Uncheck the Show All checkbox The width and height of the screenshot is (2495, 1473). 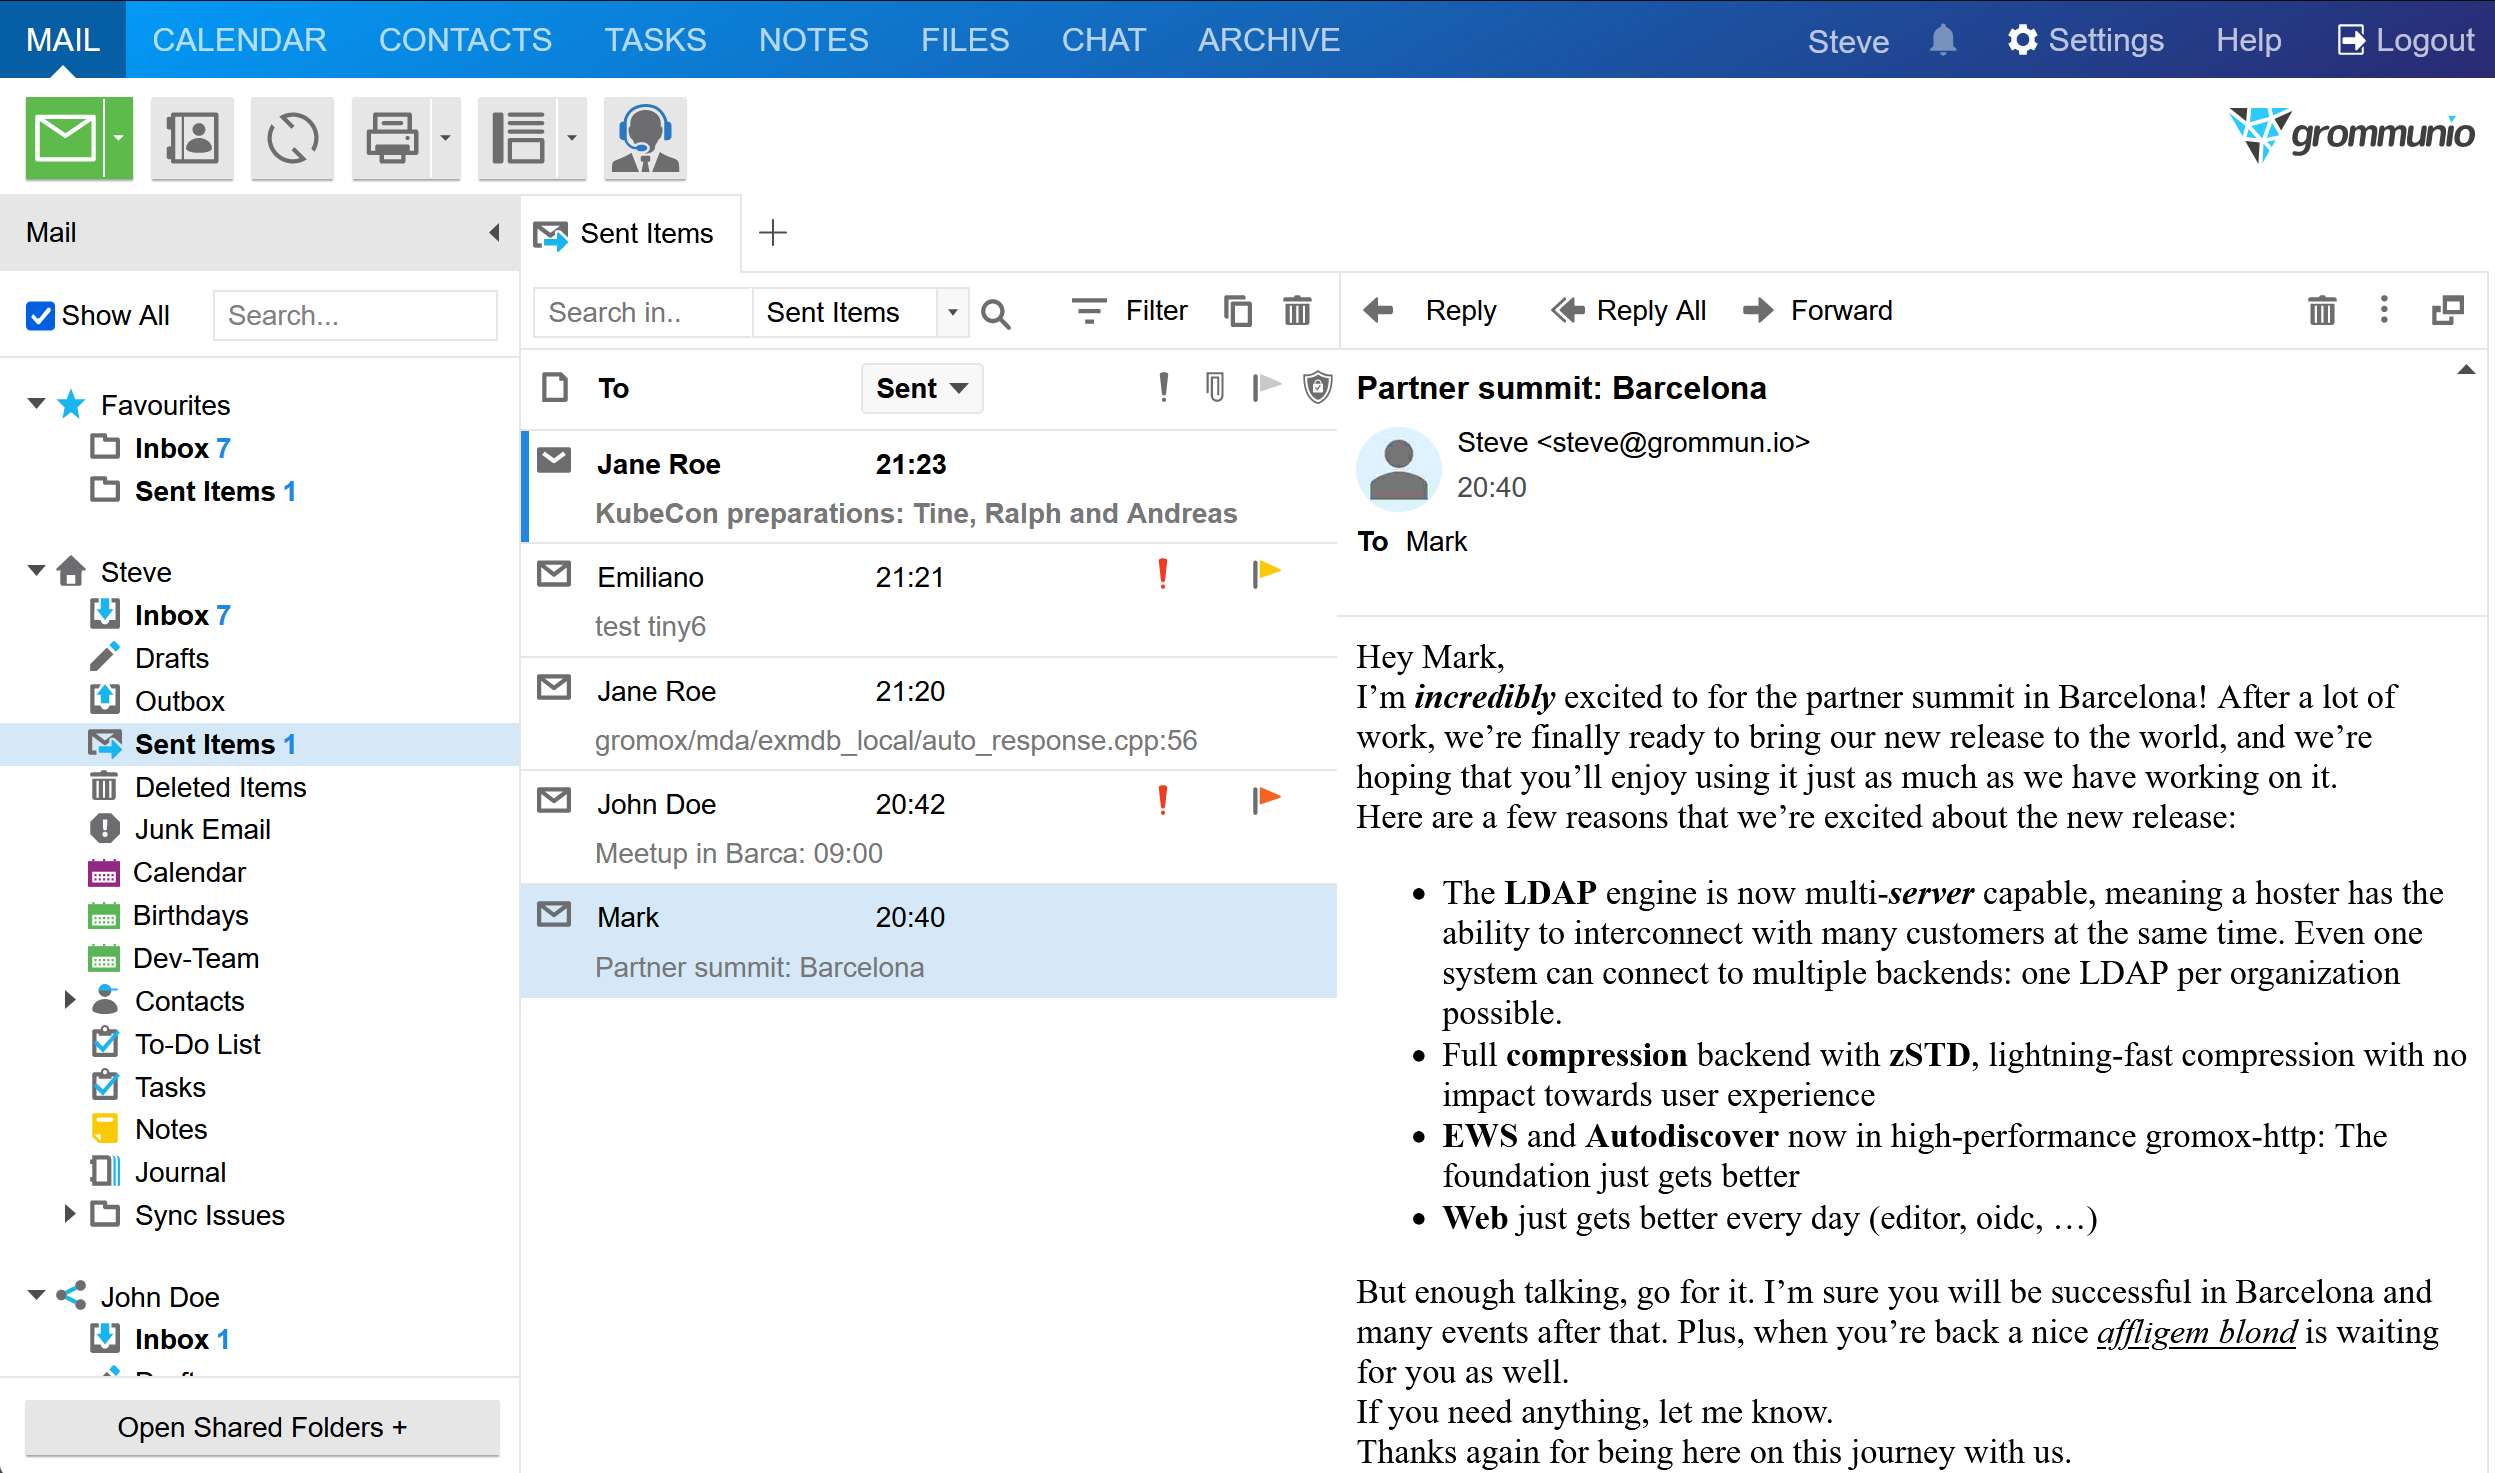41,316
